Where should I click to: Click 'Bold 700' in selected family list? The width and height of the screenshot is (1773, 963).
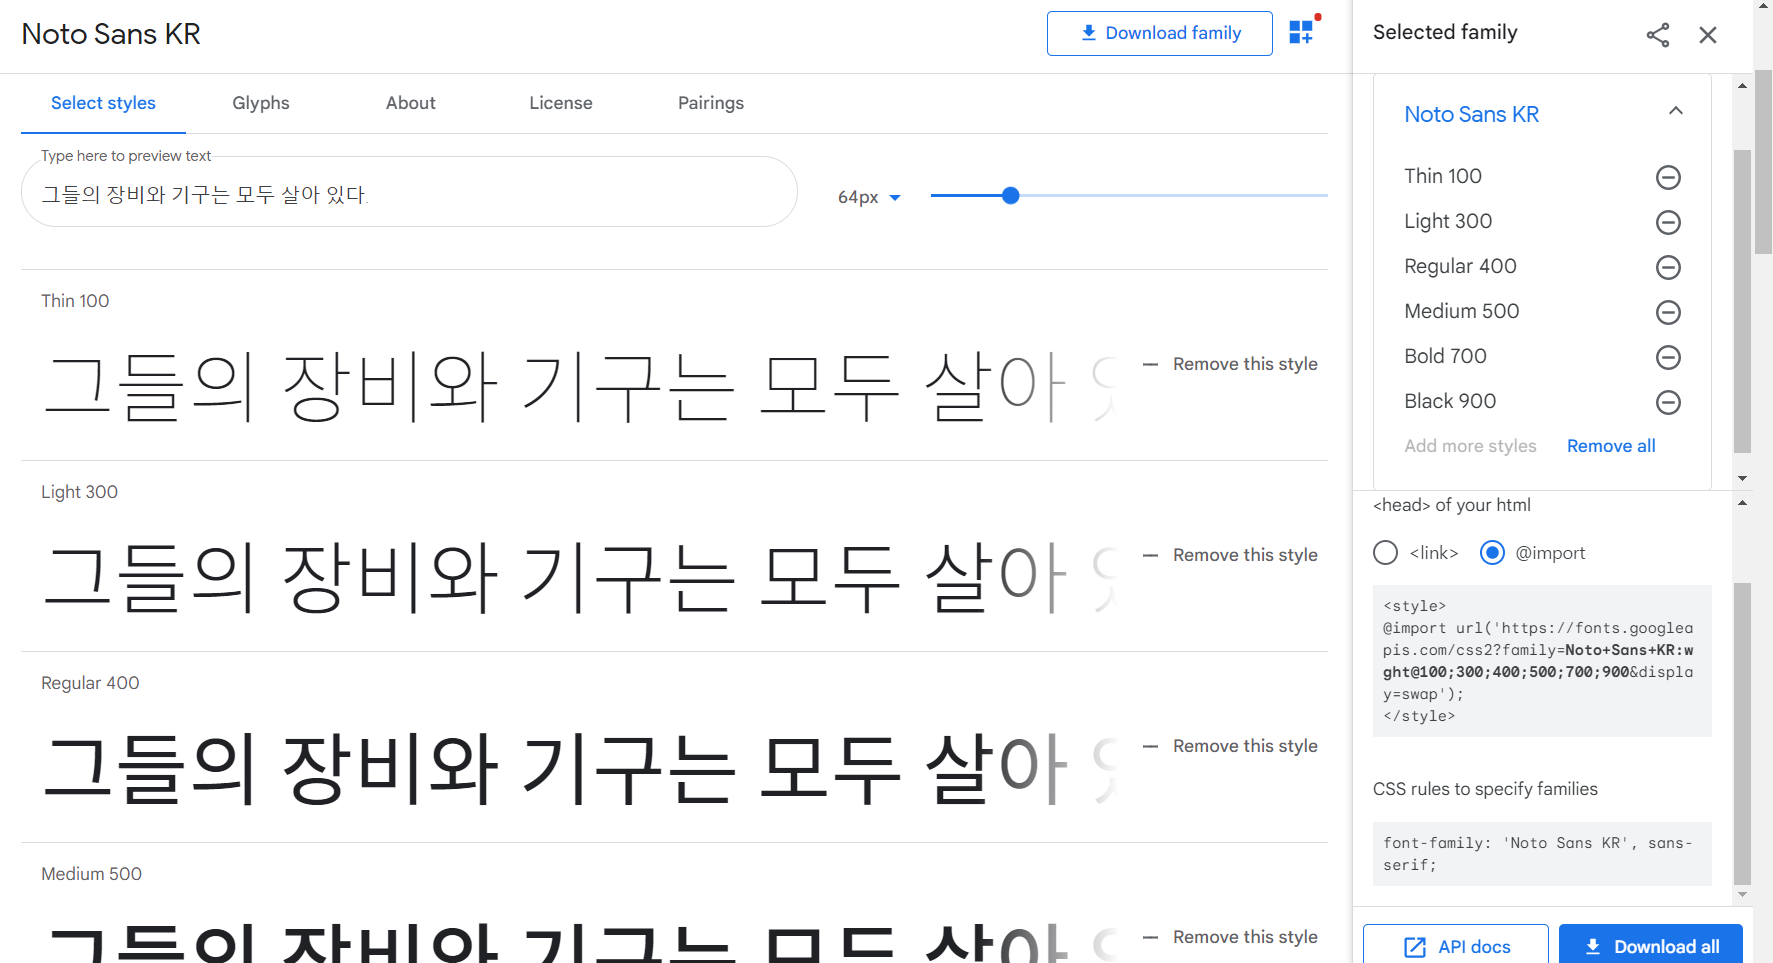pos(1445,356)
